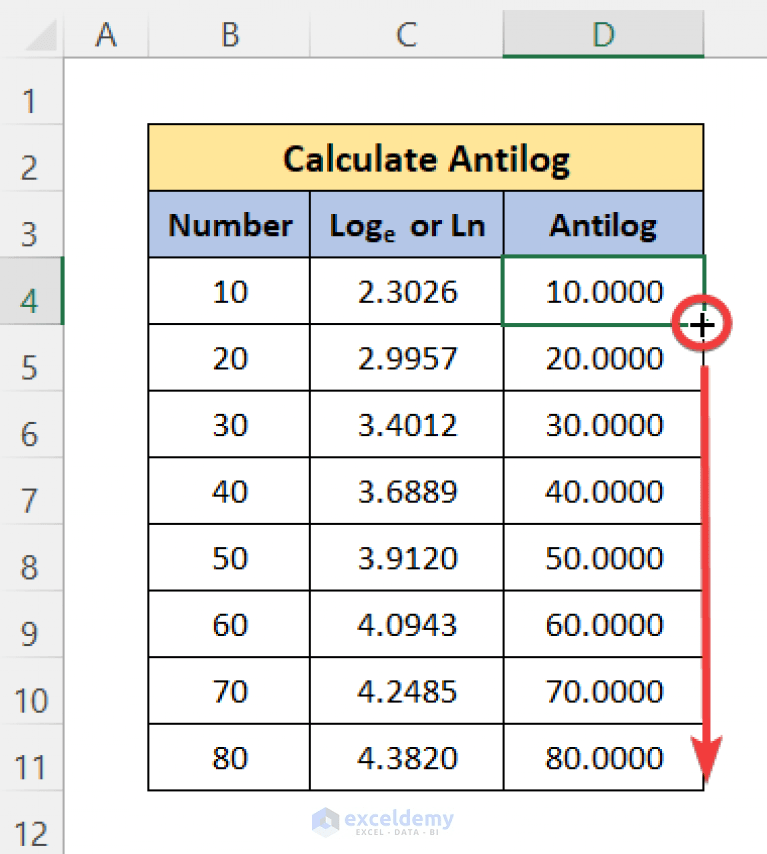
Task: Select row 1 header
Action: tap(32, 100)
